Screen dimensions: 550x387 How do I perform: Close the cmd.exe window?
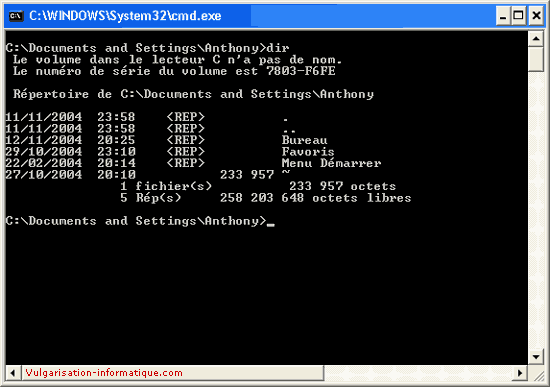[x=536, y=16]
